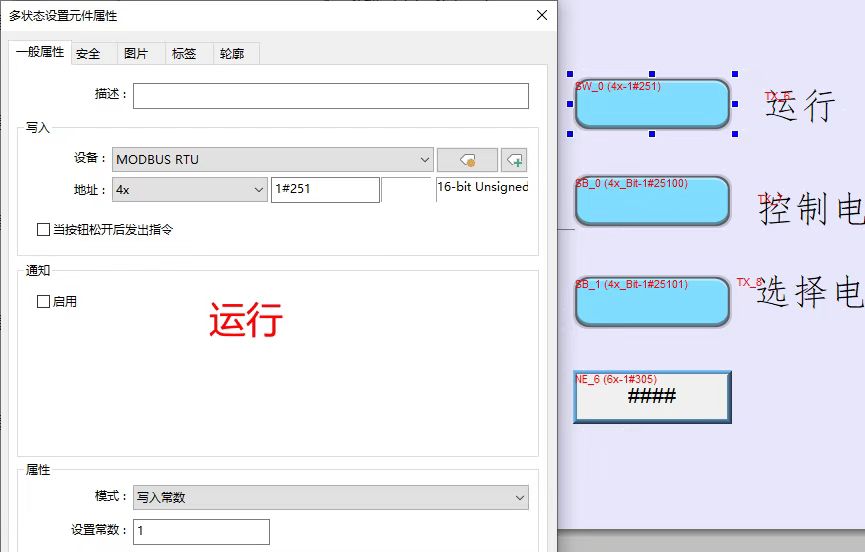Click the empty field beside the address

[x=406, y=190]
